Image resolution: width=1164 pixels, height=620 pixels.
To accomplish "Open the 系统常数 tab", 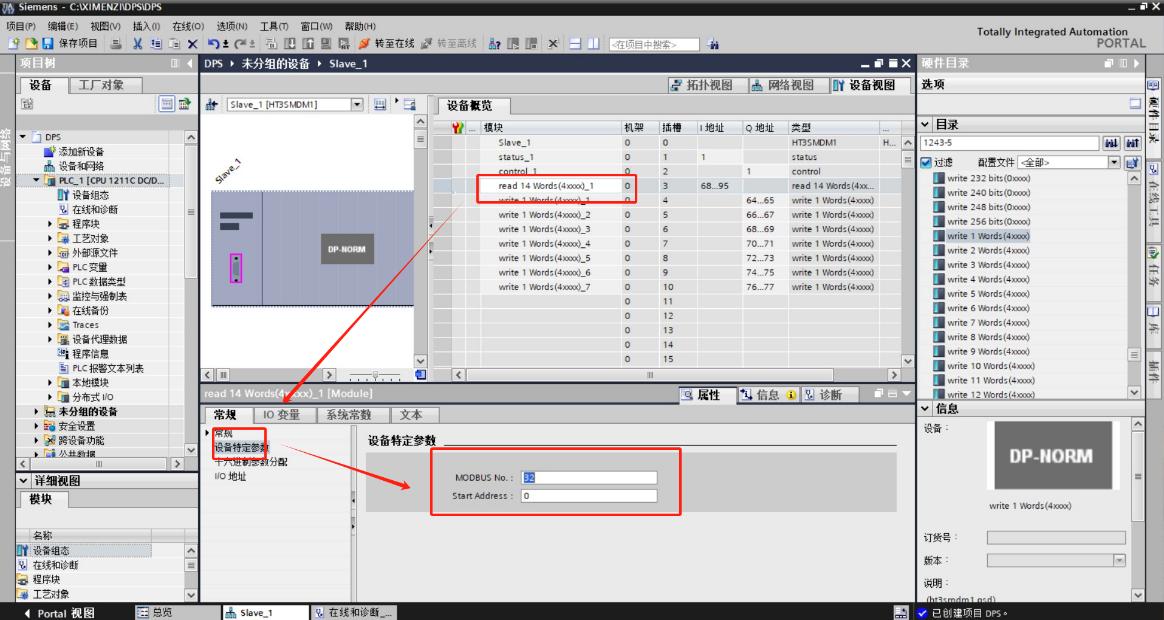I will click(x=349, y=415).
